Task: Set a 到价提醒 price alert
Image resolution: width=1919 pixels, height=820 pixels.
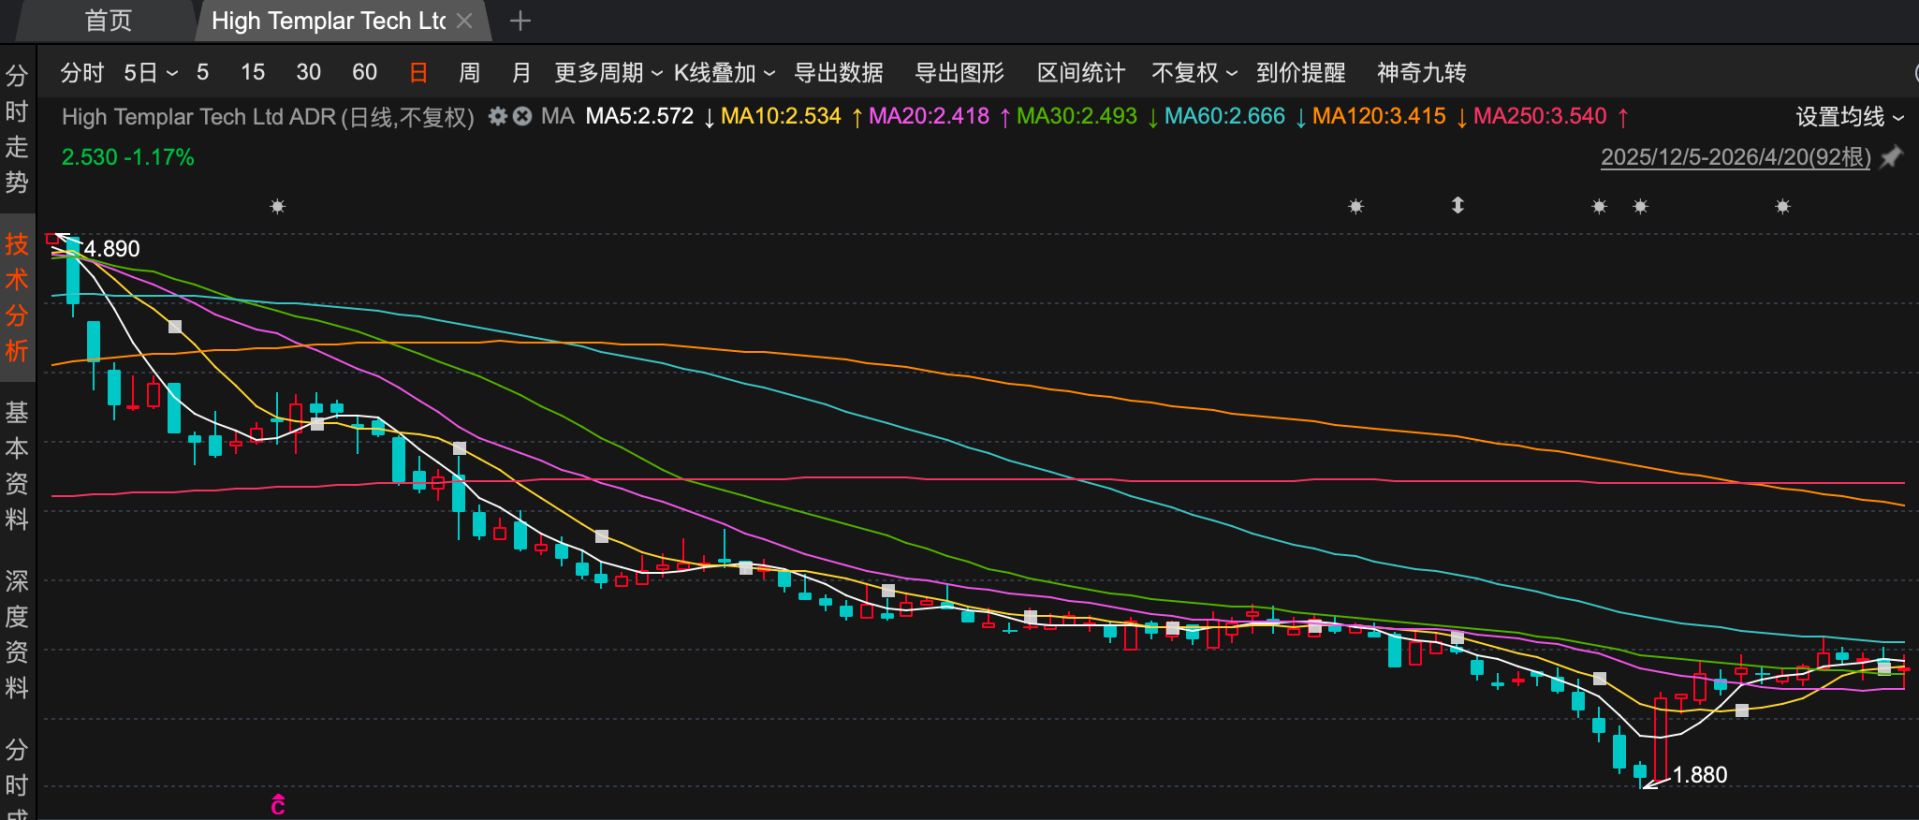Action: click(x=1301, y=73)
